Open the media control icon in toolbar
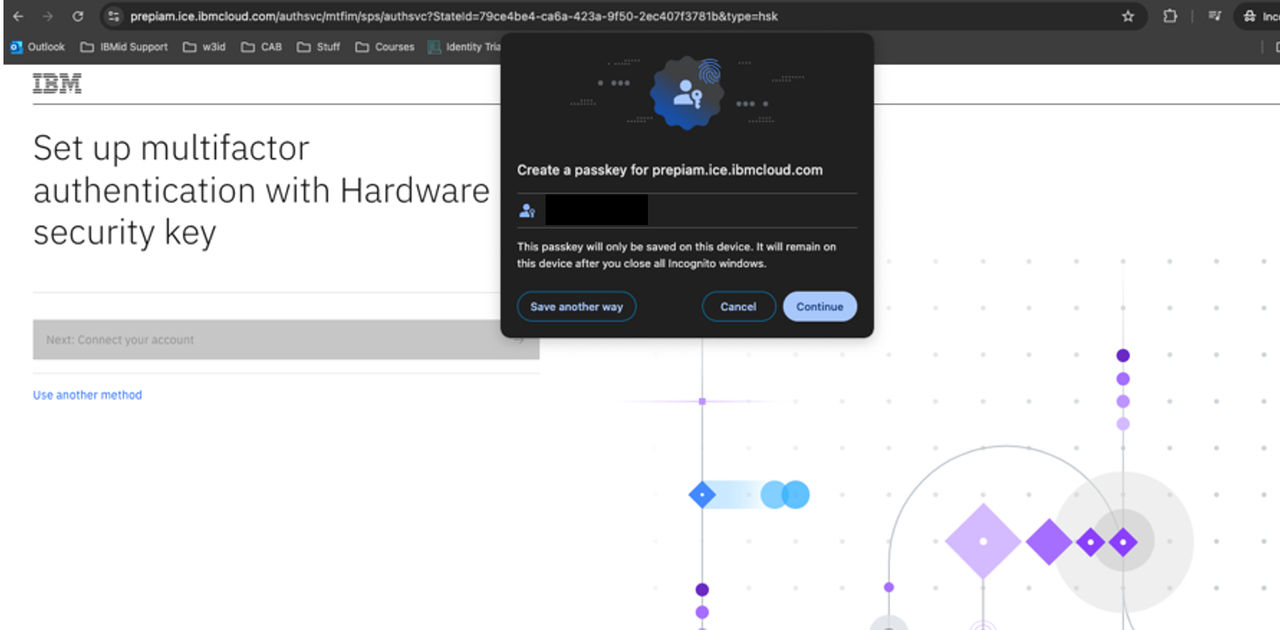 click(x=1215, y=16)
